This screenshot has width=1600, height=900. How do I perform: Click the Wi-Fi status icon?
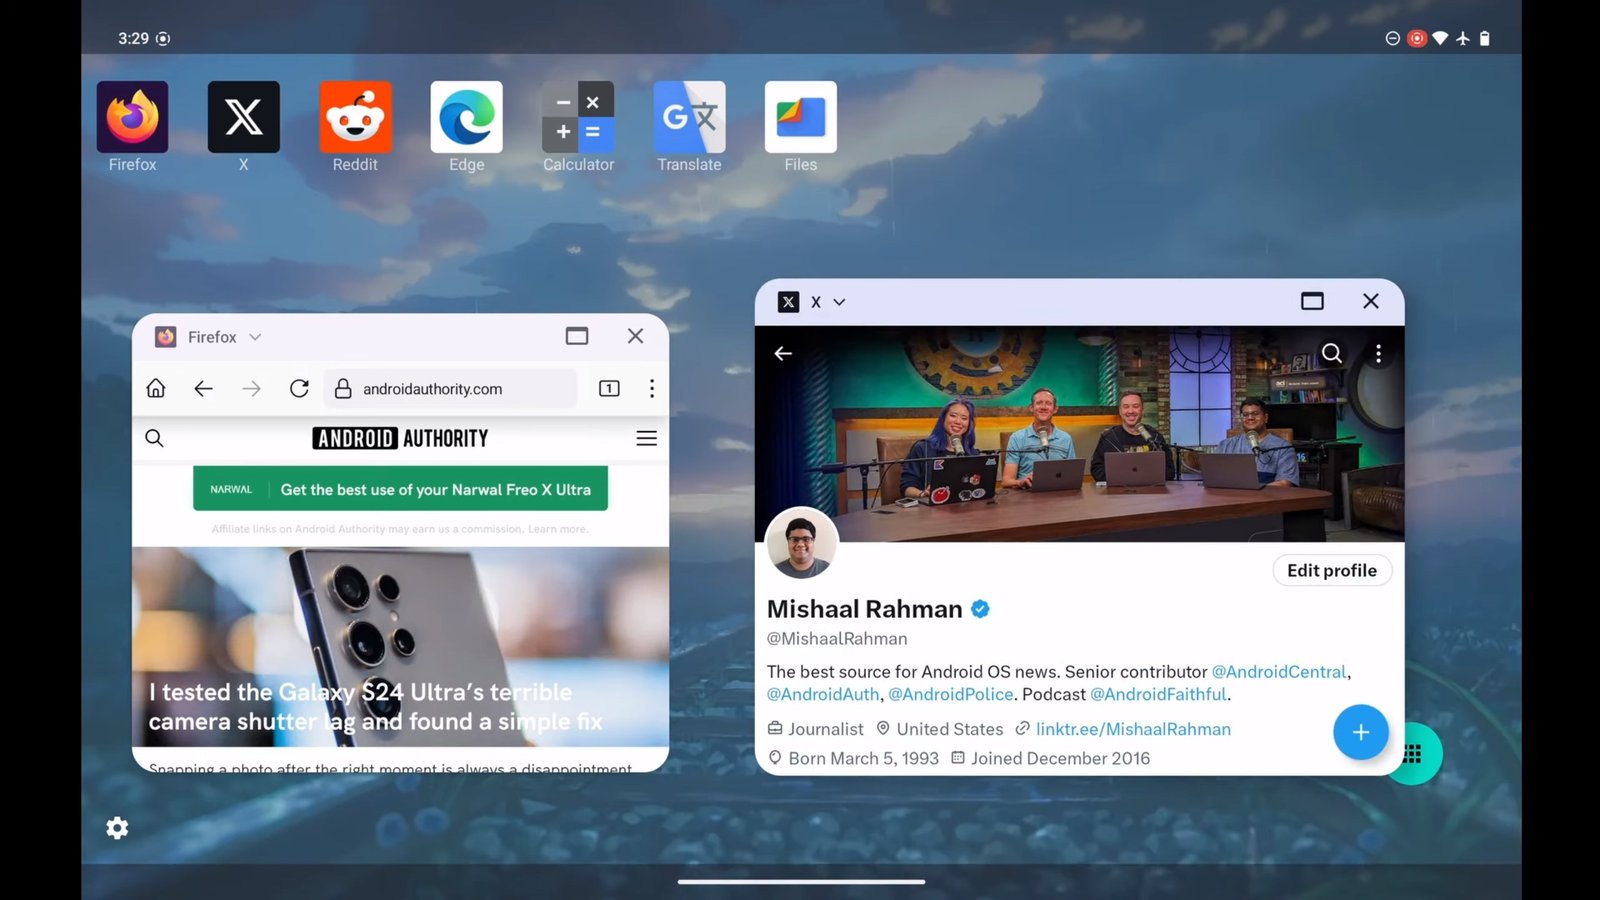pyautogui.click(x=1440, y=38)
